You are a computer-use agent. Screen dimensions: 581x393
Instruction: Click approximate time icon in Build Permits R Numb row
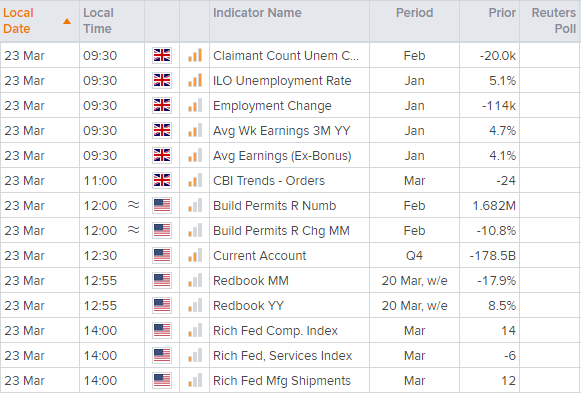(133, 204)
